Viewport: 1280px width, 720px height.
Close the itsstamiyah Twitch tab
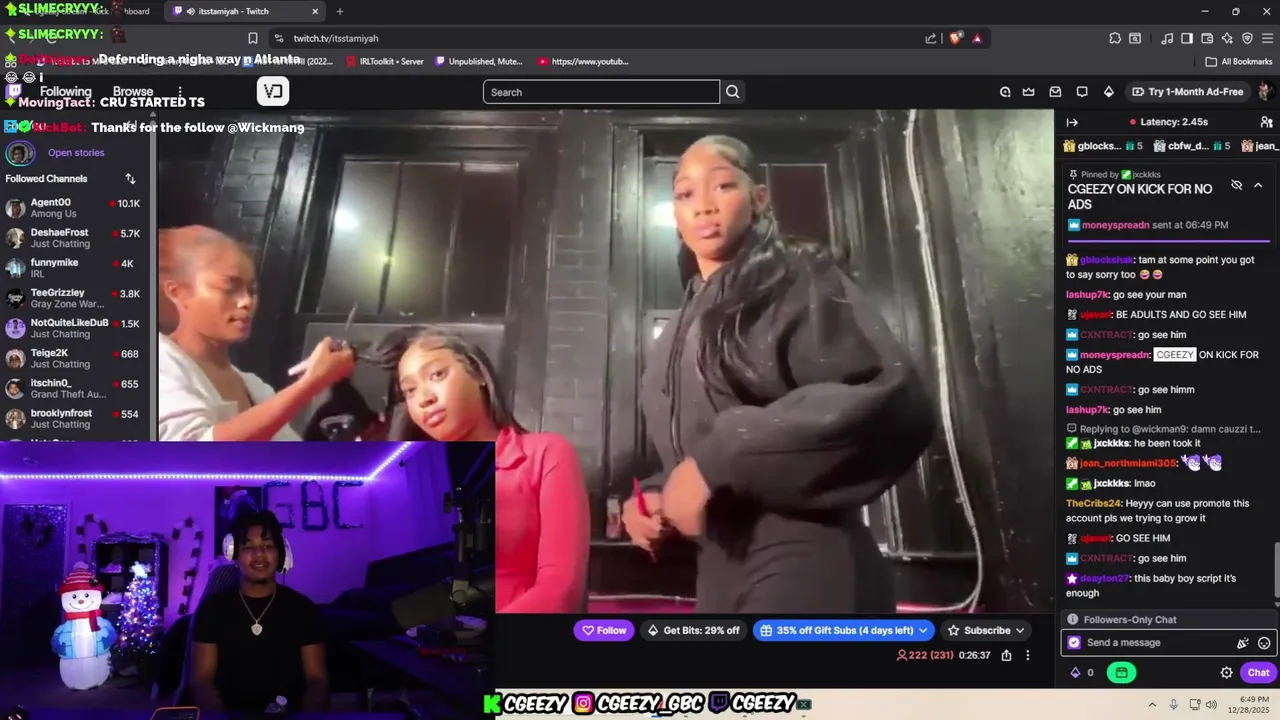[x=315, y=11]
